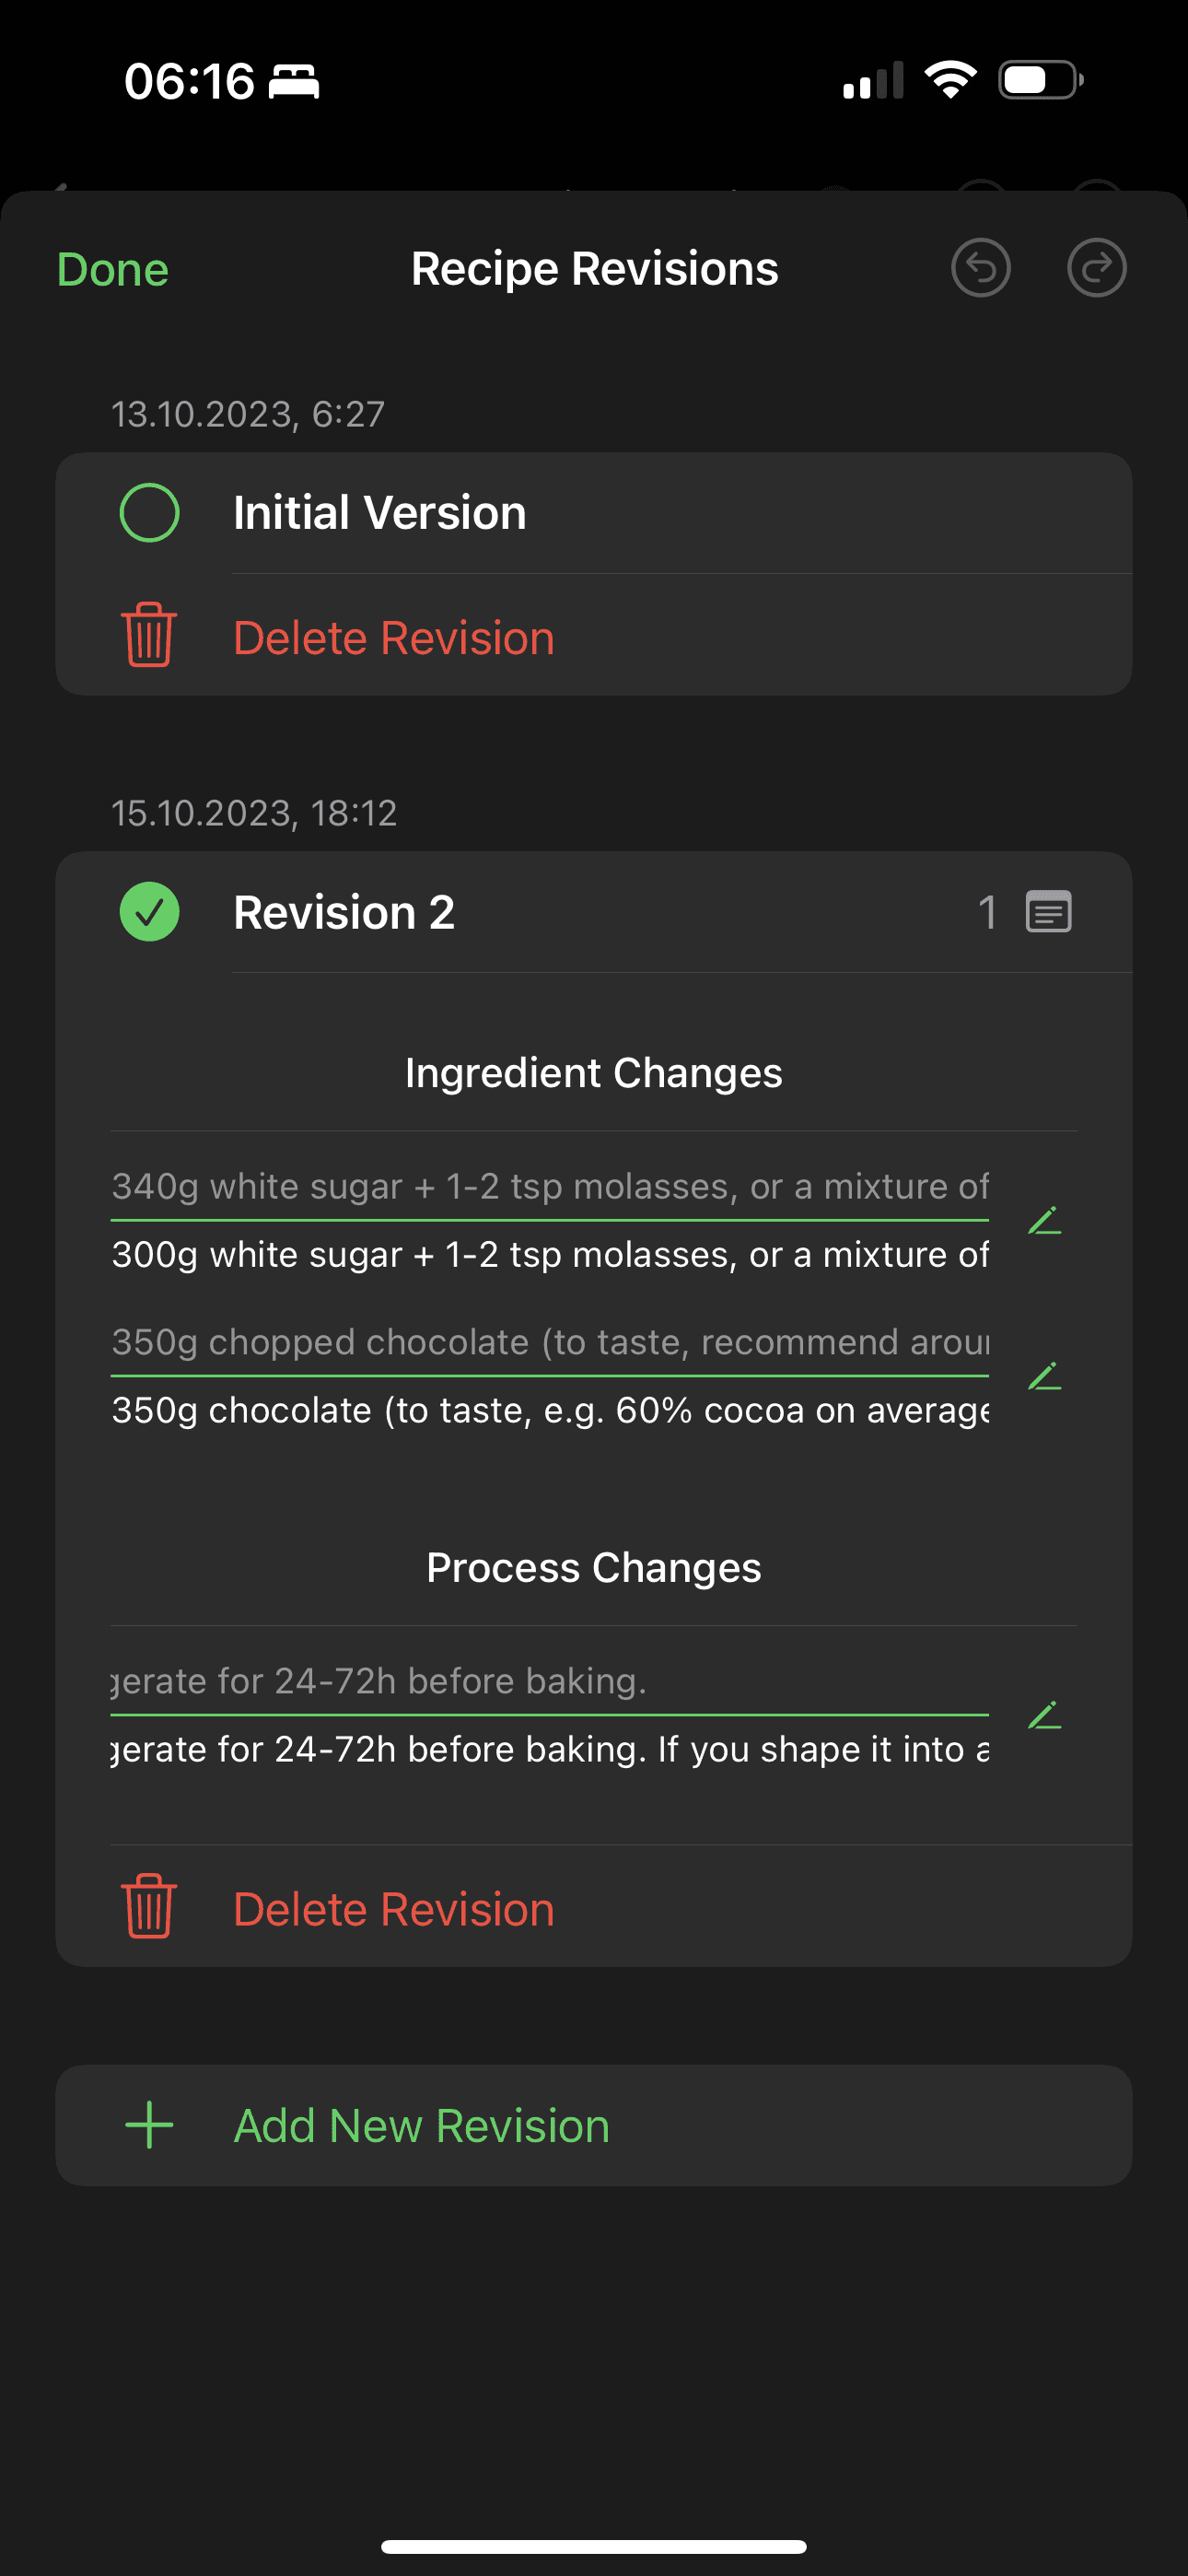Tap the trash icon under Initial Version
The image size is (1188, 2576).
148,636
